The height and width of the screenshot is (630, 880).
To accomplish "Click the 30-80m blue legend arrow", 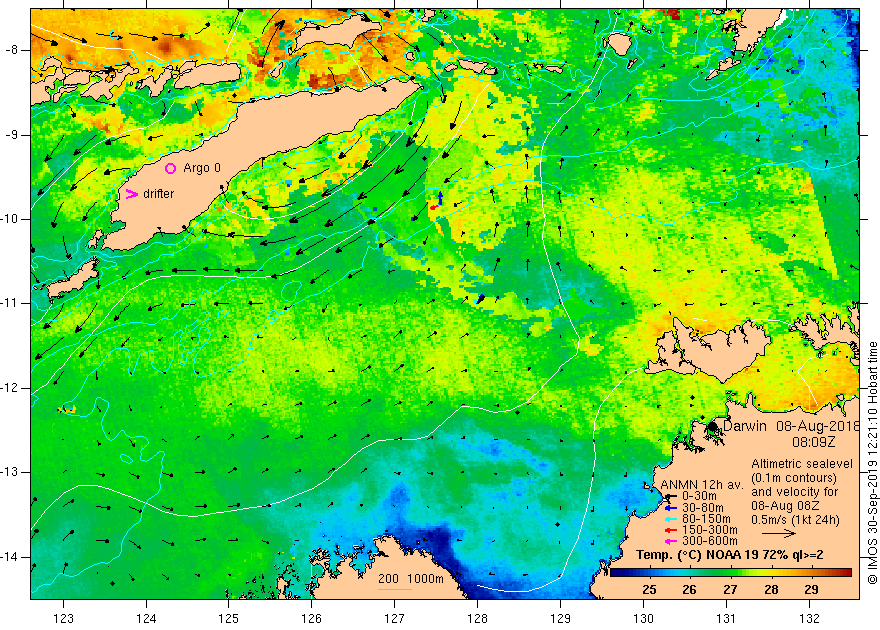I will (x=671, y=508).
